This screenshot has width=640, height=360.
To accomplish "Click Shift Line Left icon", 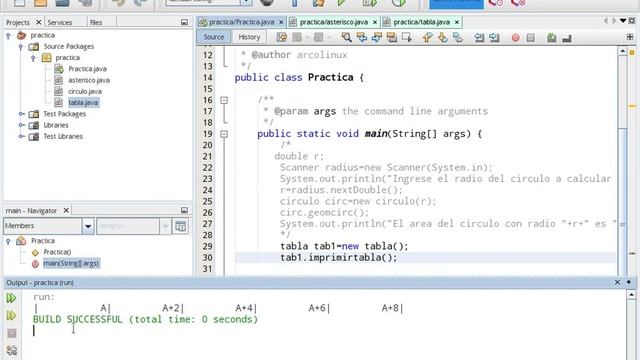I will [x=479, y=38].
